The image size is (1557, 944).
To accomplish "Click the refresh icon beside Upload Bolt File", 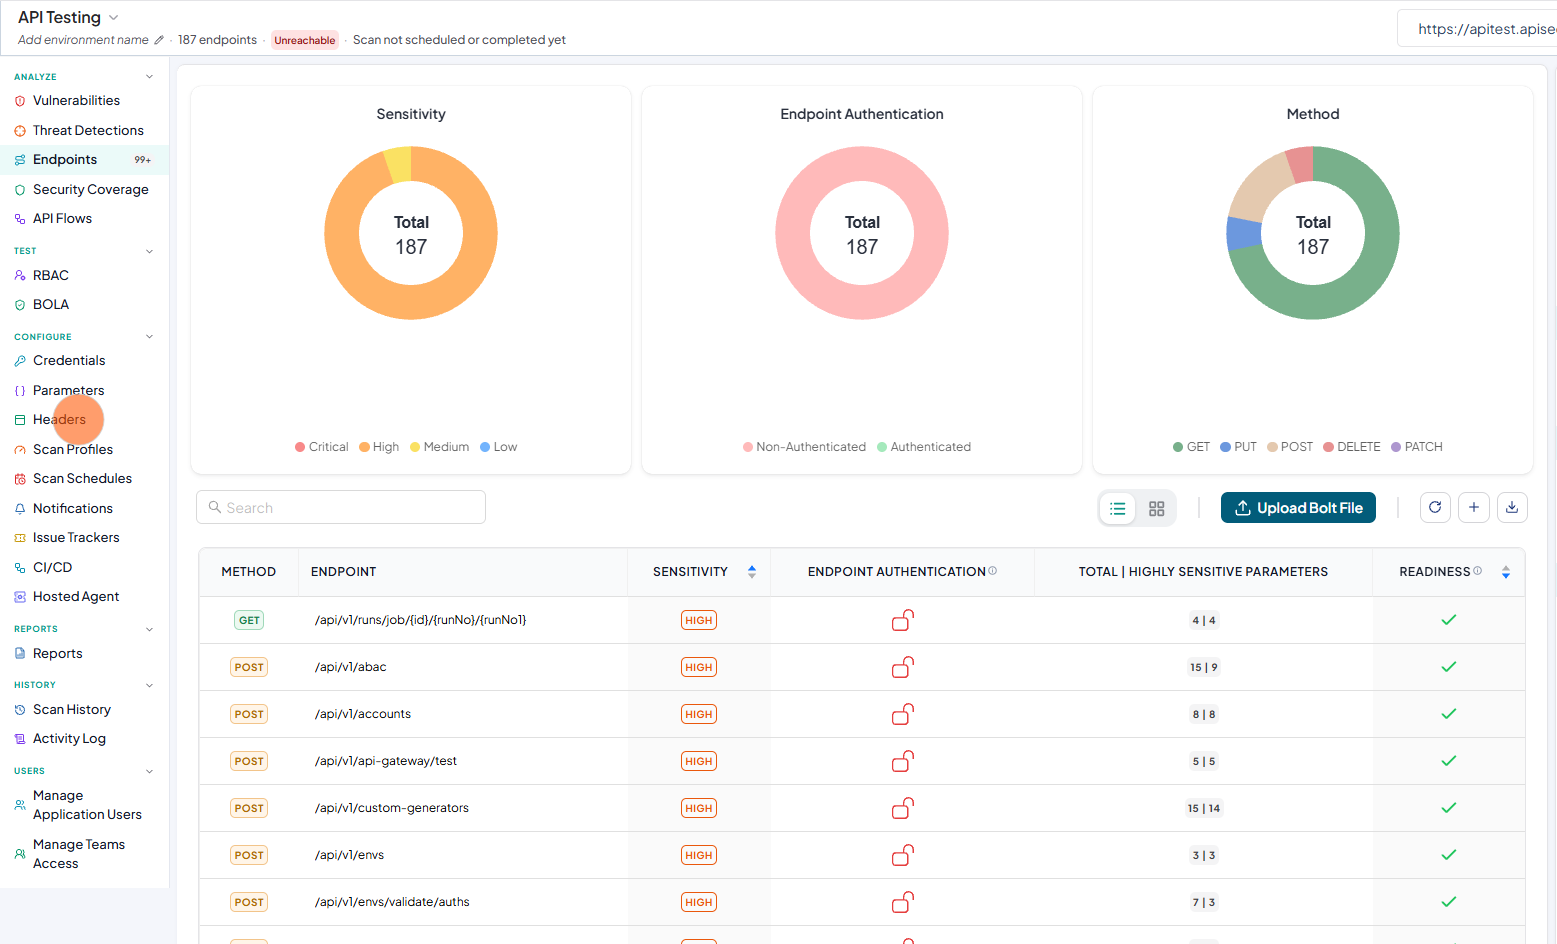I will click(1435, 508).
